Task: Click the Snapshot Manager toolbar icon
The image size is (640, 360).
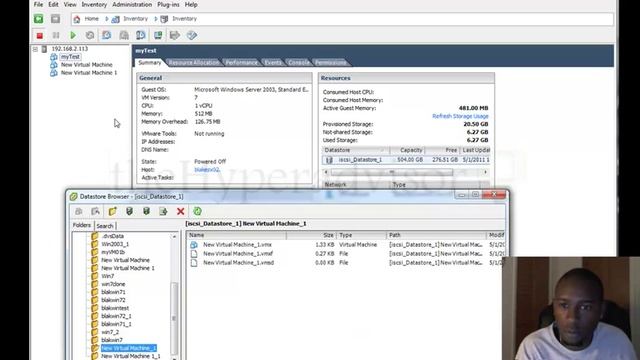Action: (141, 35)
